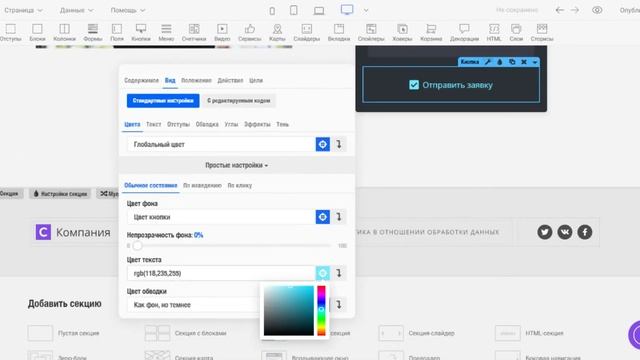The image size is (640, 360).
Task: Delete the Кнопка element with X
Action: pos(524,62)
